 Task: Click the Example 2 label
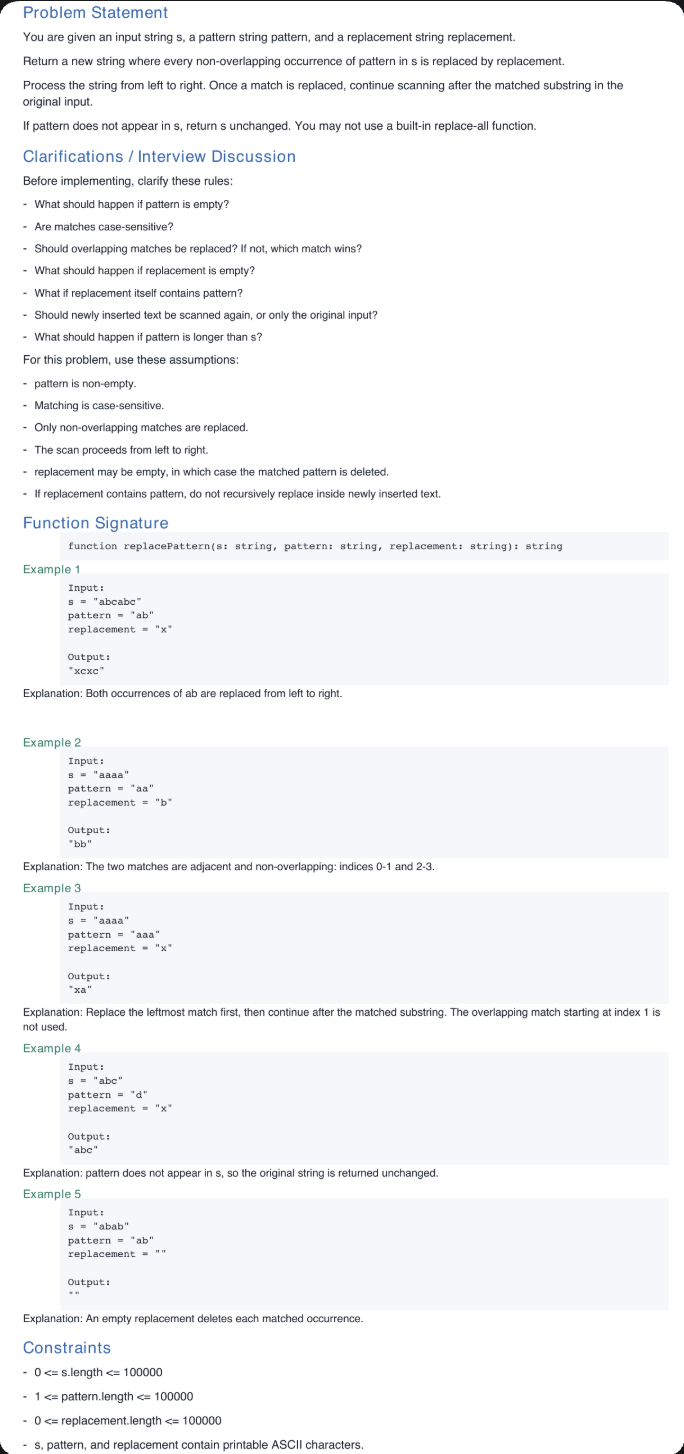51,742
